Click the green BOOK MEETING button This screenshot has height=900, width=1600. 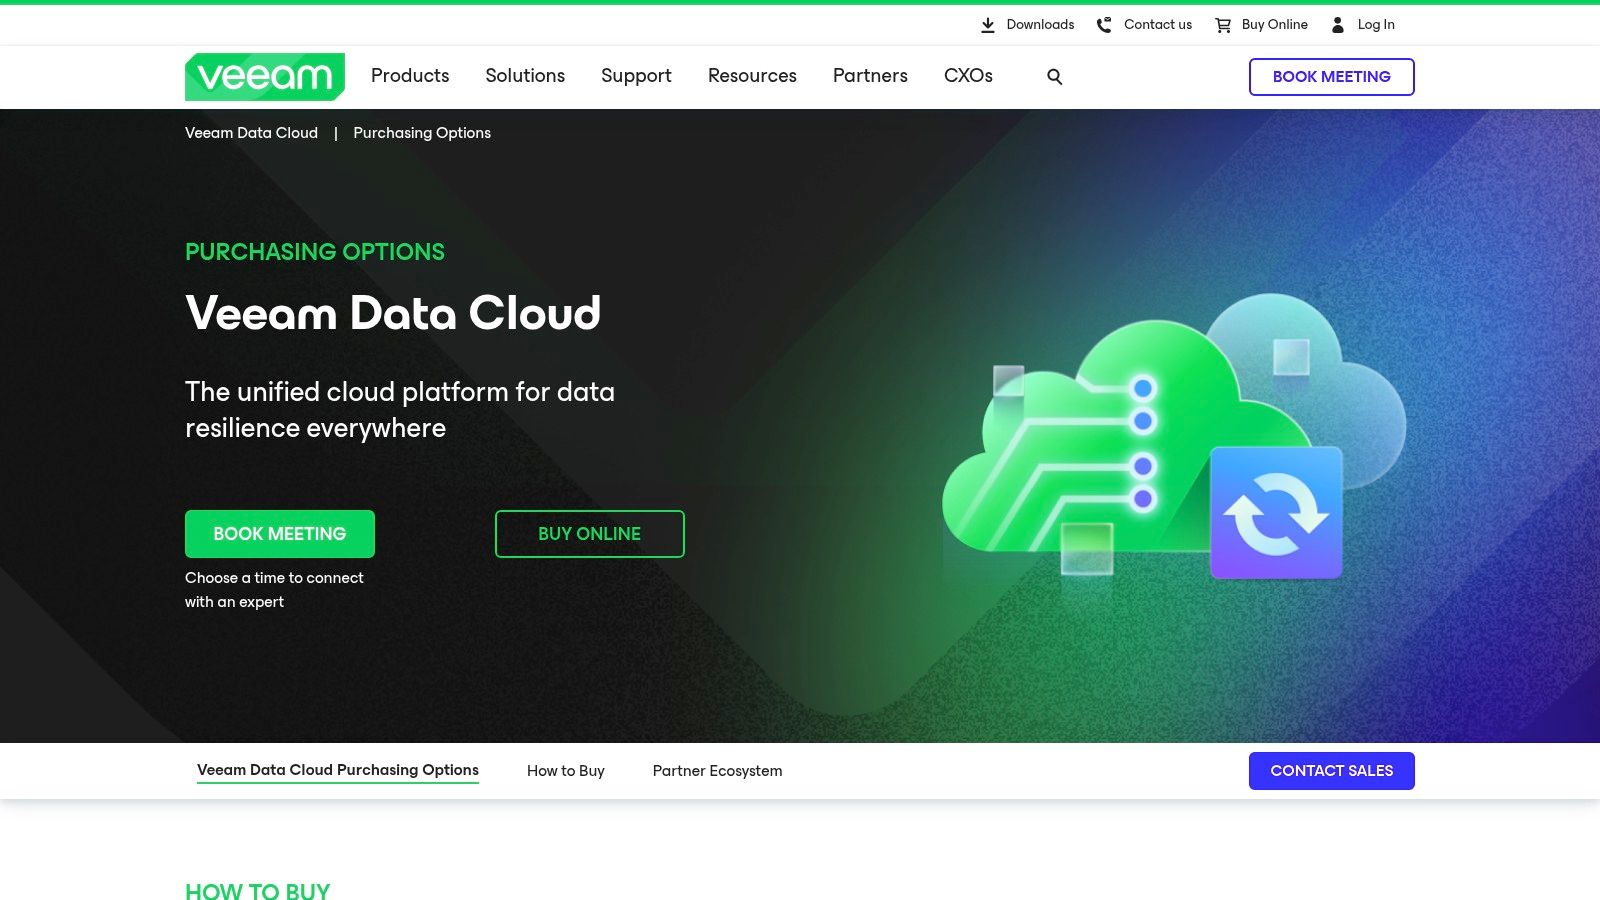pos(280,533)
